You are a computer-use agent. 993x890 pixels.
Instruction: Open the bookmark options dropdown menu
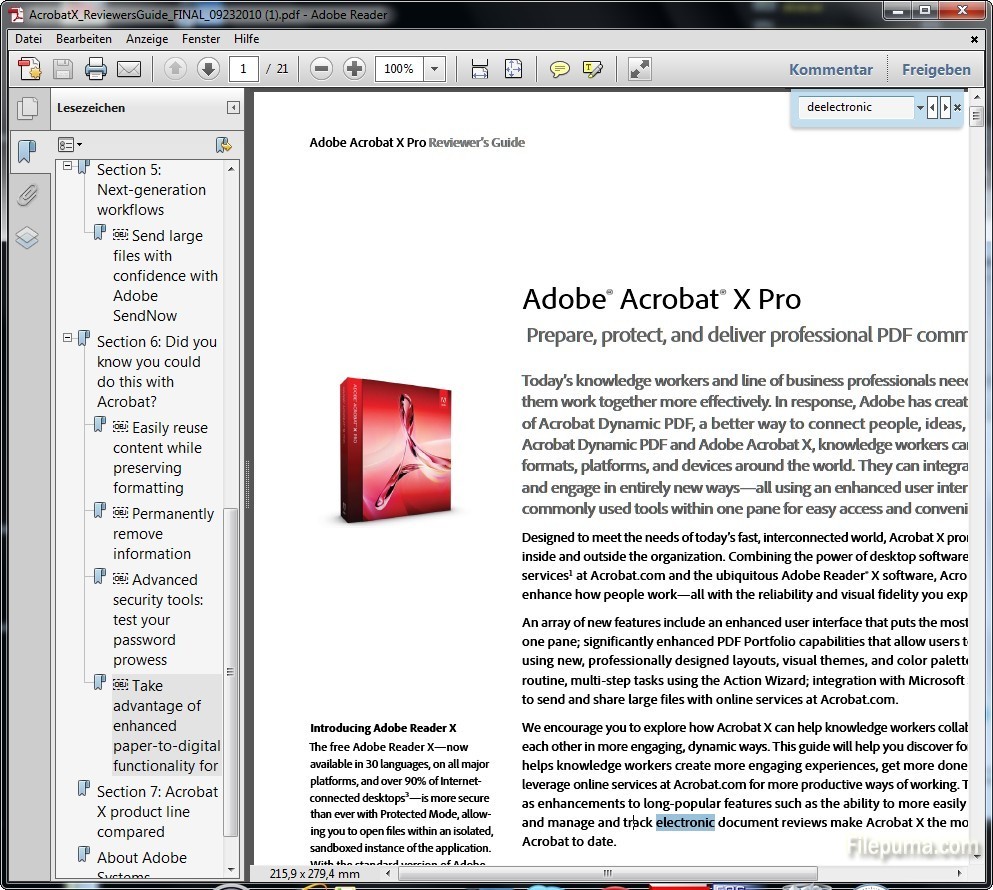coord(70,145)
